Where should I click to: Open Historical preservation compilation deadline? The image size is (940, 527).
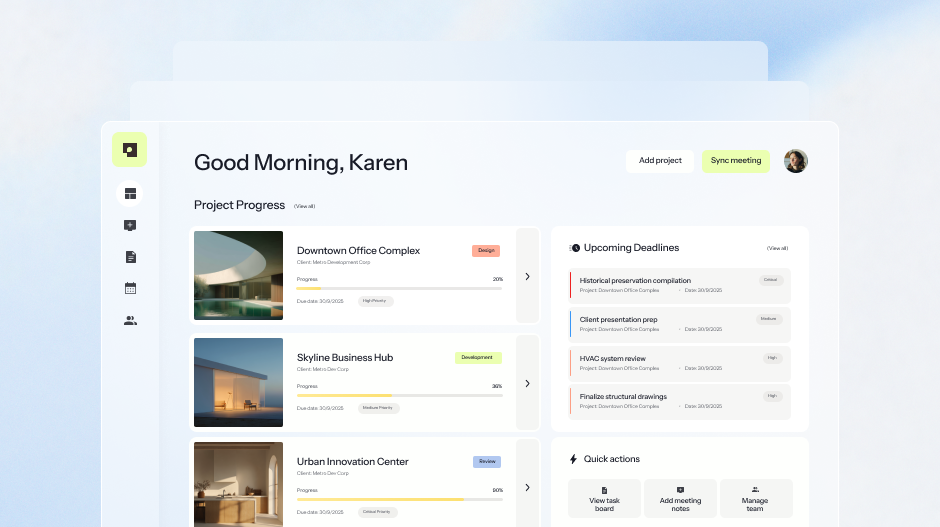tap(680, 286)
